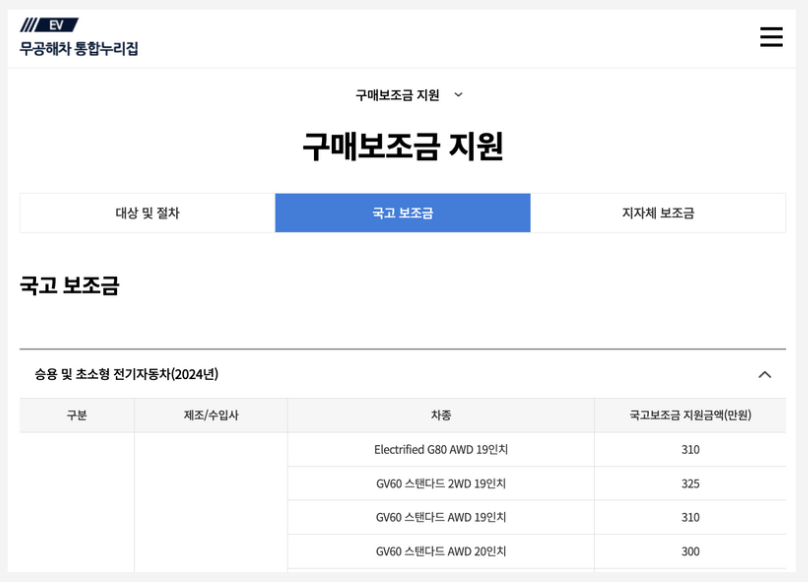
Task: Collapse the 승용 및 초소형 전기자동차(2024년) section
Action: coord(765,374)
